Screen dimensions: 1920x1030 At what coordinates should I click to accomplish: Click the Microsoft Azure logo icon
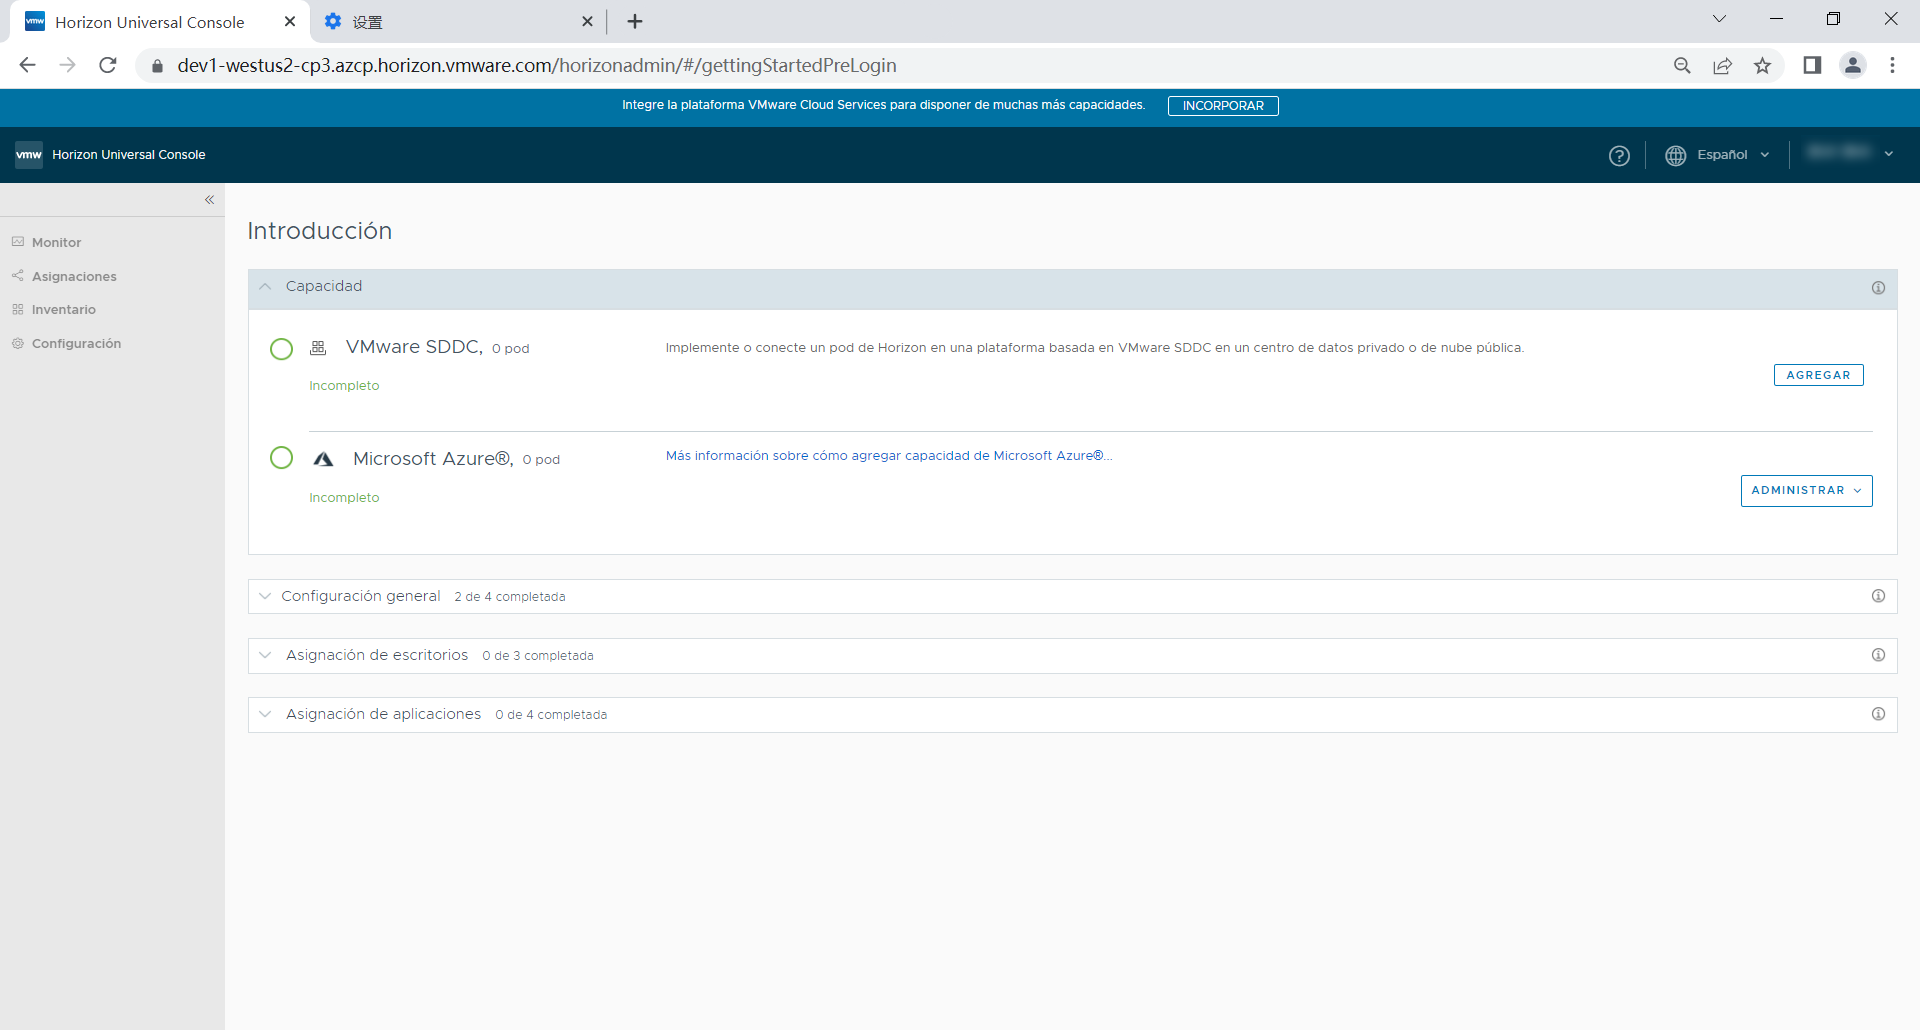323,459
